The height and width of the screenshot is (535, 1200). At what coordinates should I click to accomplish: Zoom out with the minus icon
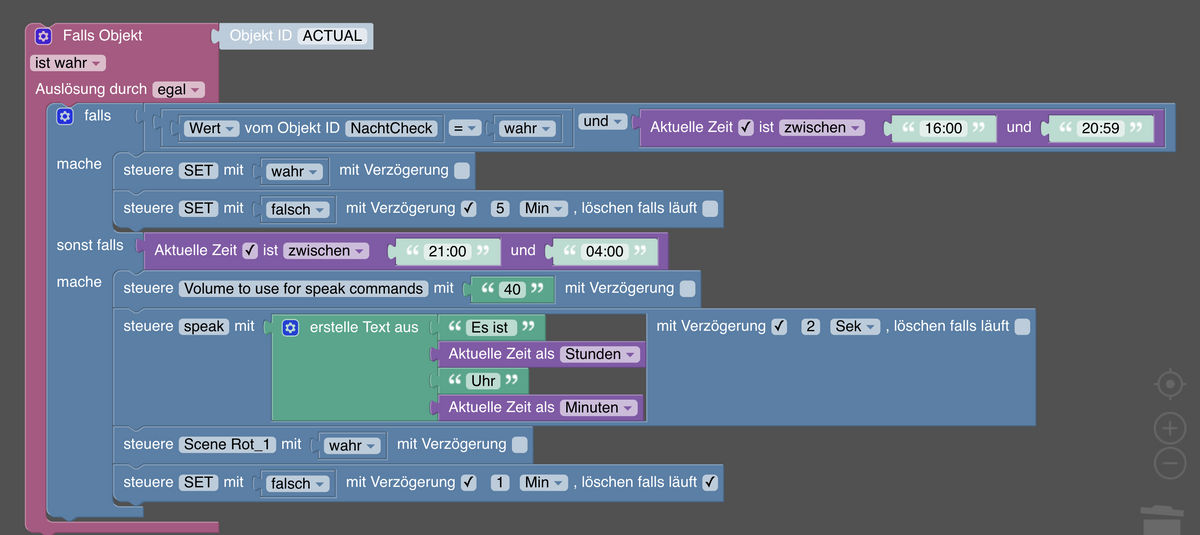[1170, 463]
